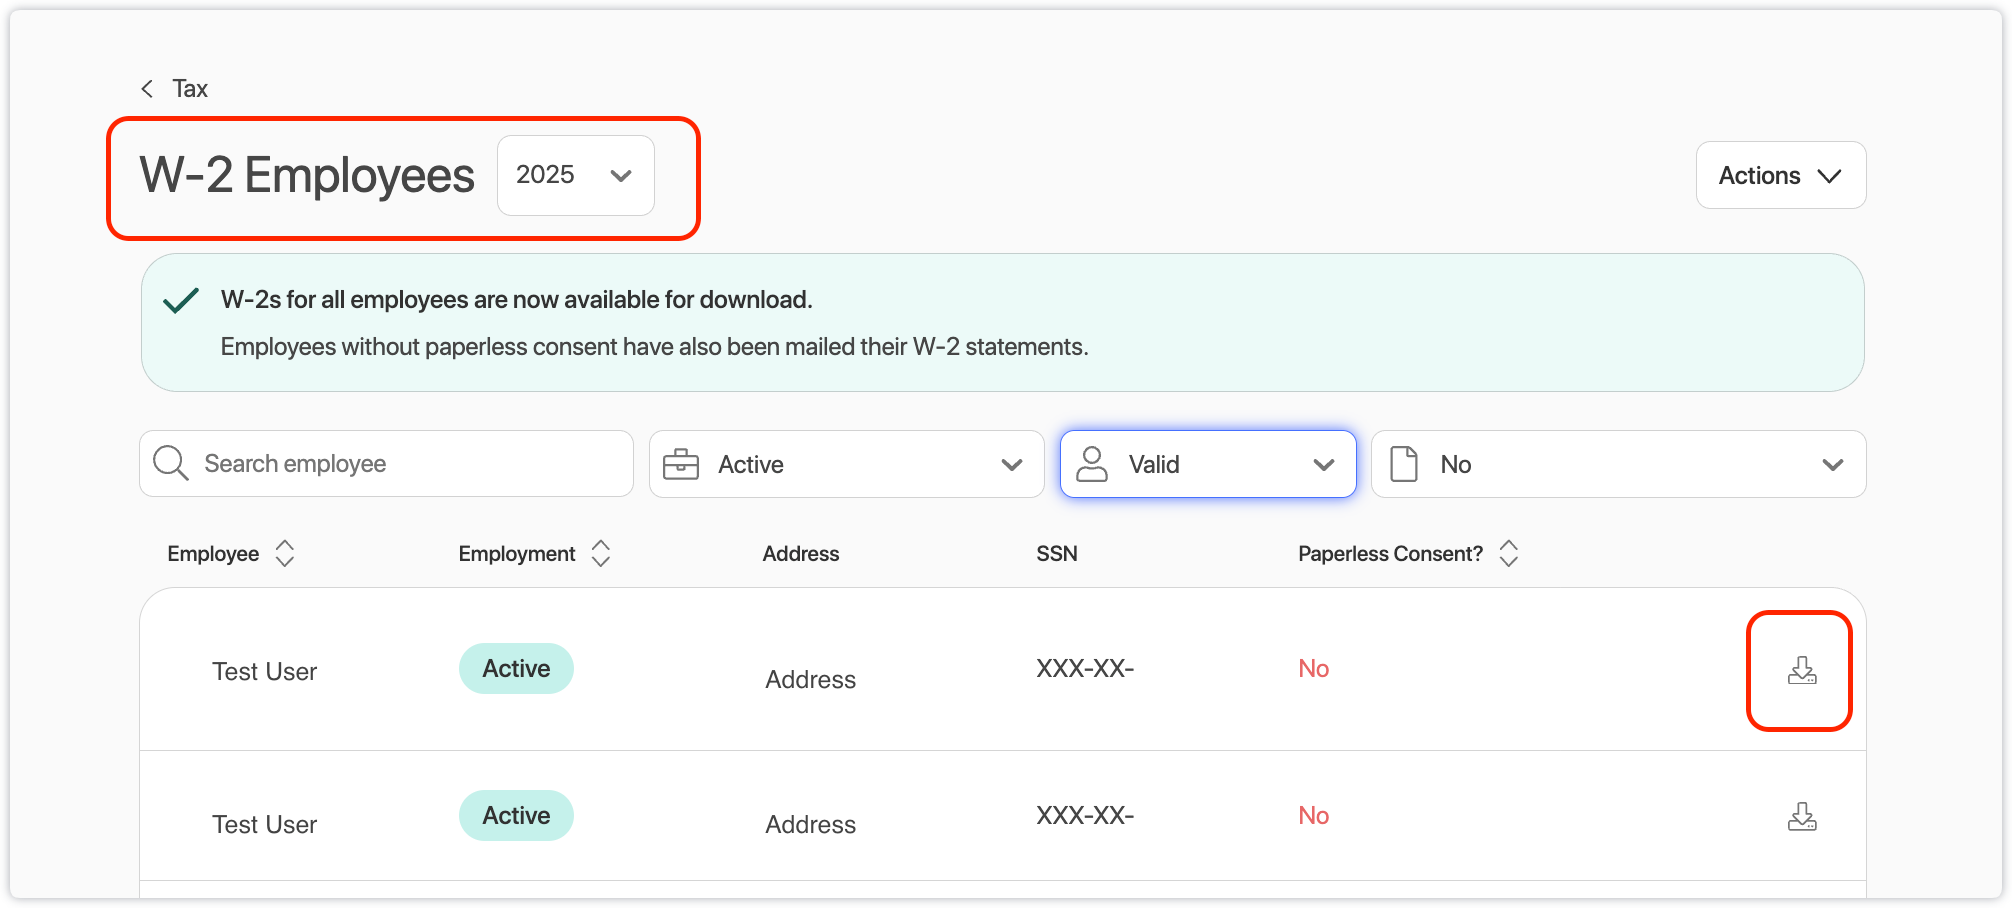
Task: Click the briefcase icon in employment filter
Action: (x=681, y=464)
